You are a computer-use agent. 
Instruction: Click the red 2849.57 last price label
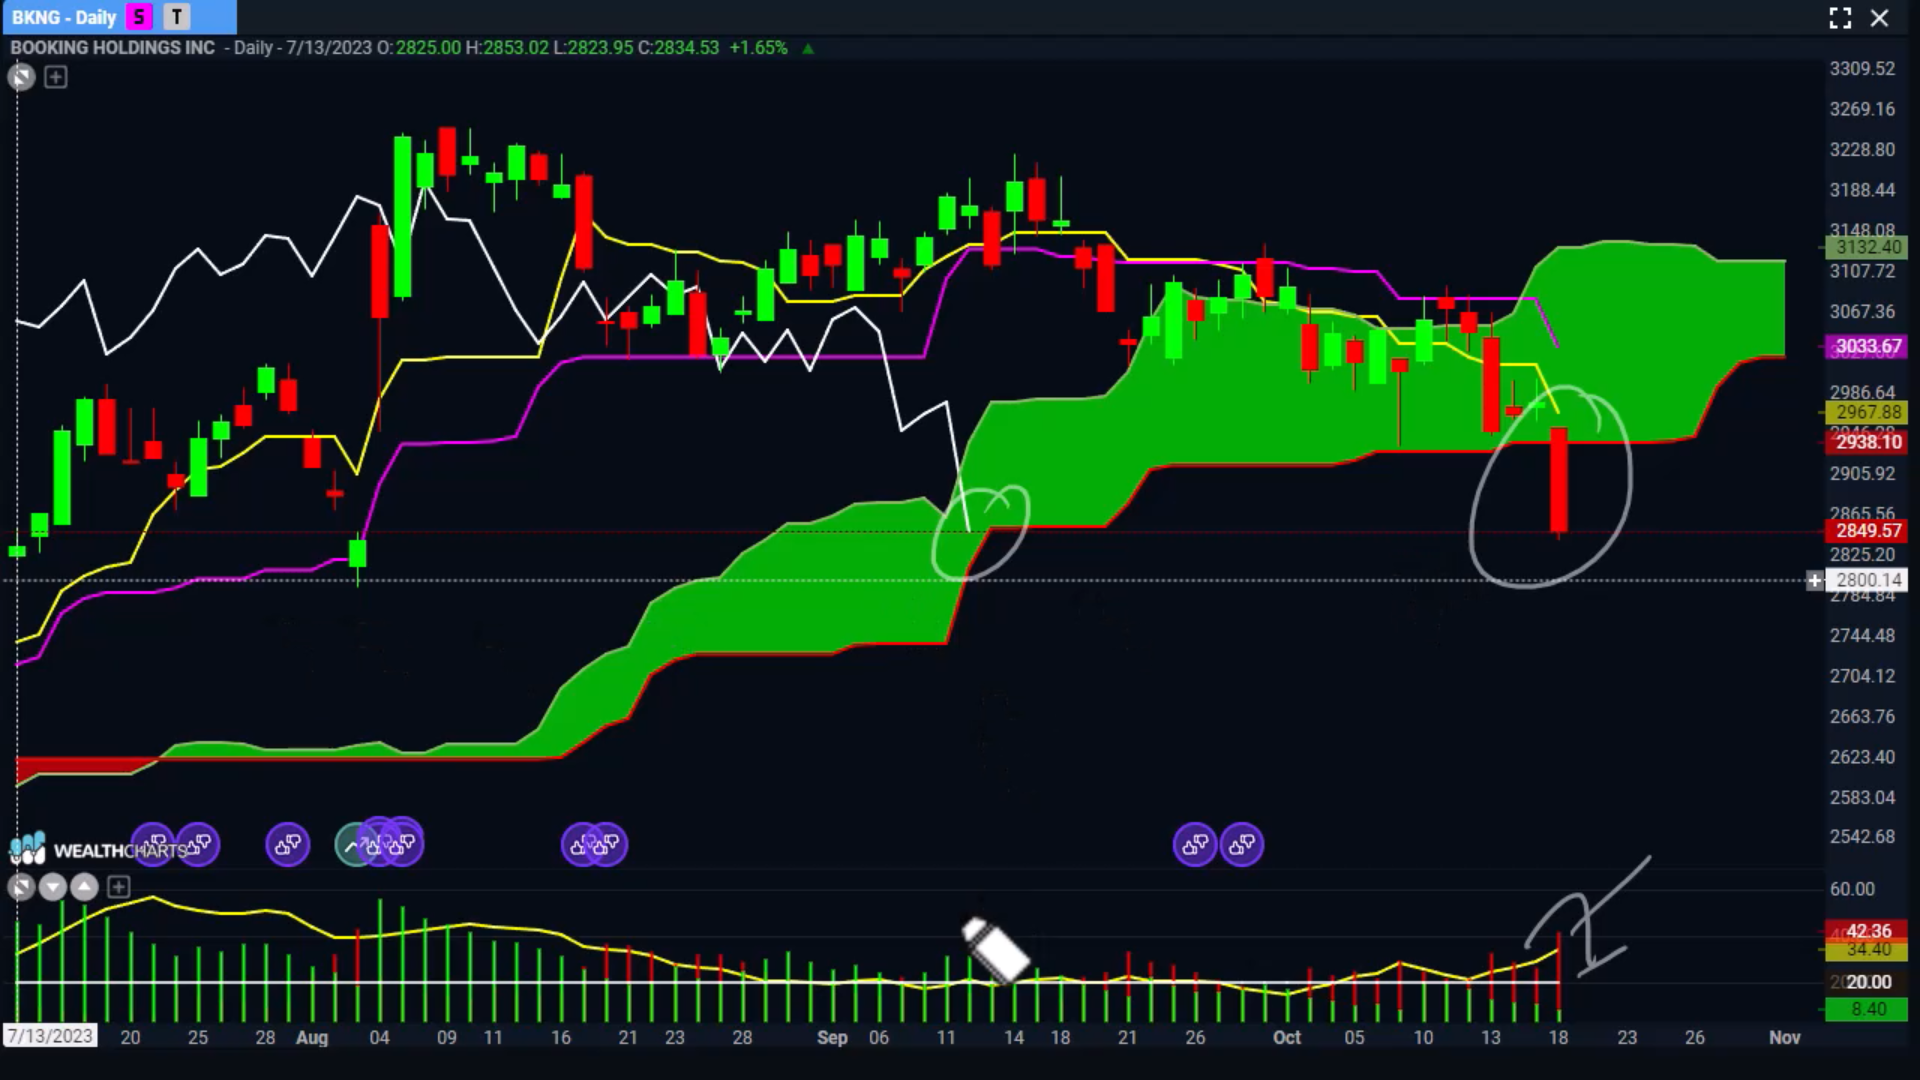pos(1866,531)
